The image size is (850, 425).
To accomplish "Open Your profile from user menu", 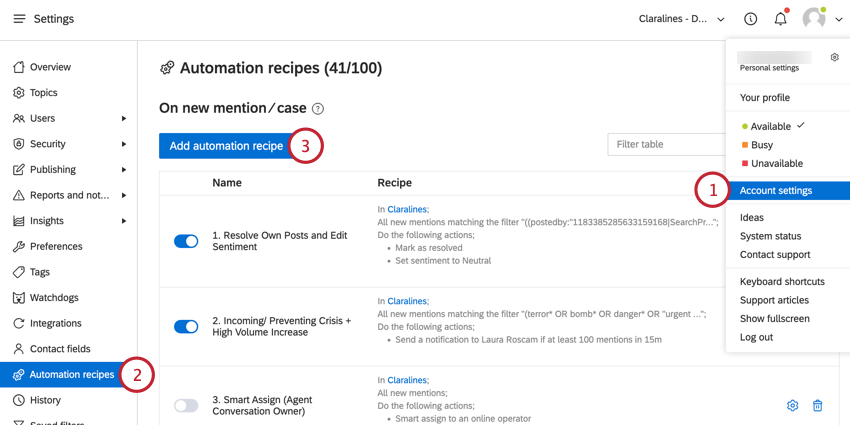I will [x=765, y=98].
